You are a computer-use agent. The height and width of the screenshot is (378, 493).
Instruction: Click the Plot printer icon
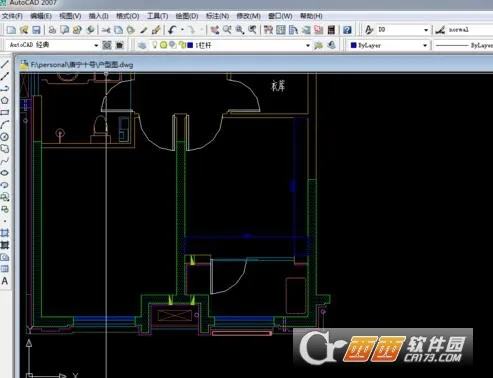(x=52, y=30)
